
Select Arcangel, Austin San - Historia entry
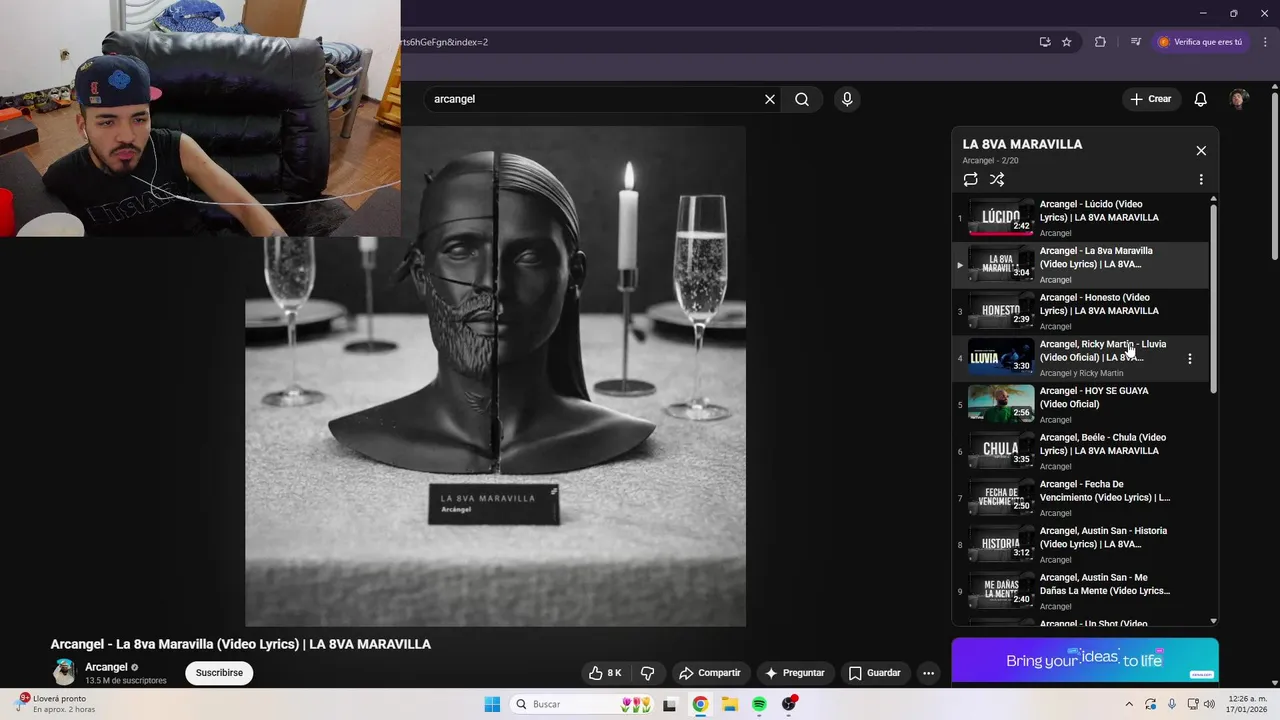tap(1080, 544)
